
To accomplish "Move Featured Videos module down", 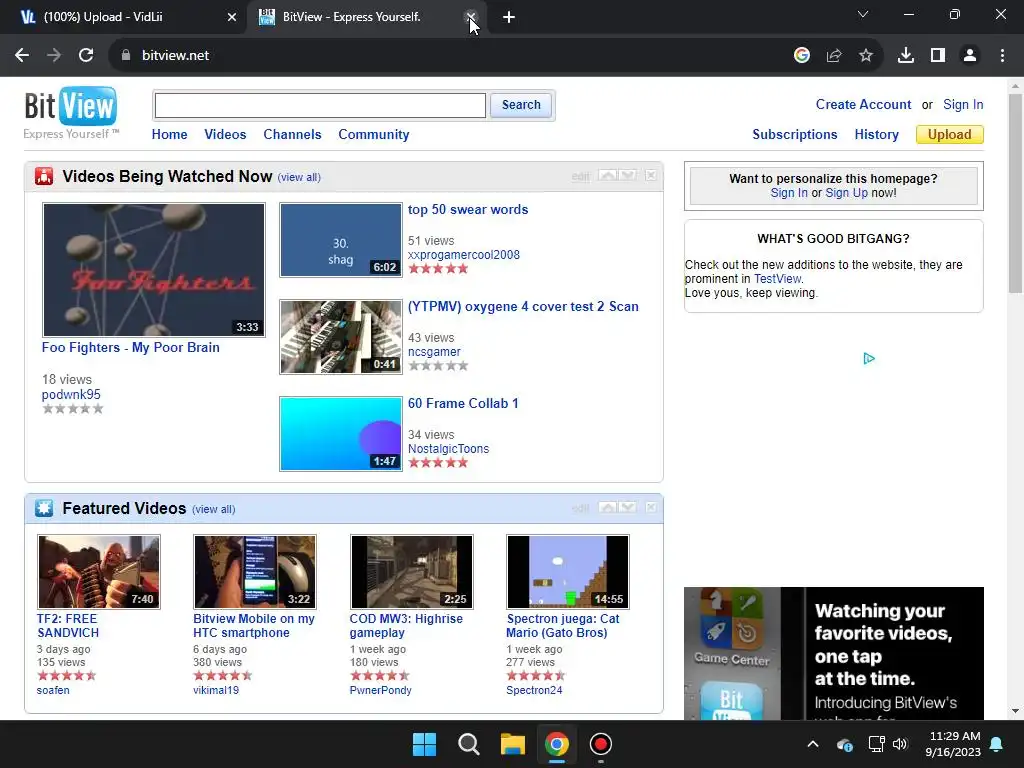I will click(x=628, y=507).
